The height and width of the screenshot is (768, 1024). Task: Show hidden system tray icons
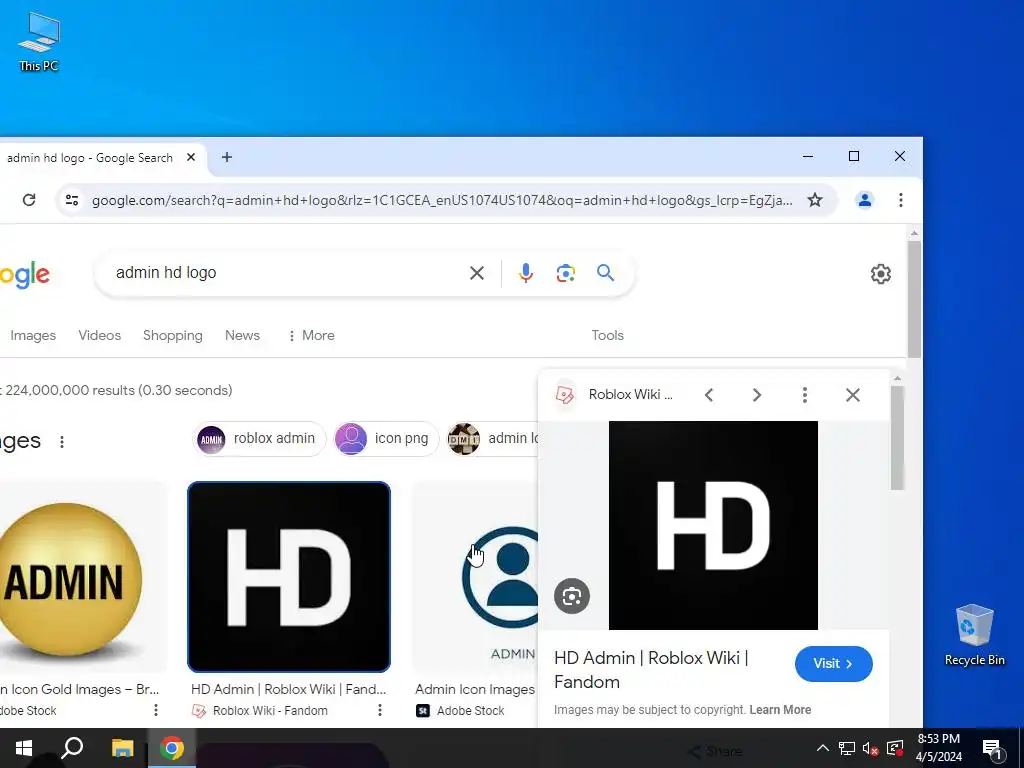[x=823, y=748]
